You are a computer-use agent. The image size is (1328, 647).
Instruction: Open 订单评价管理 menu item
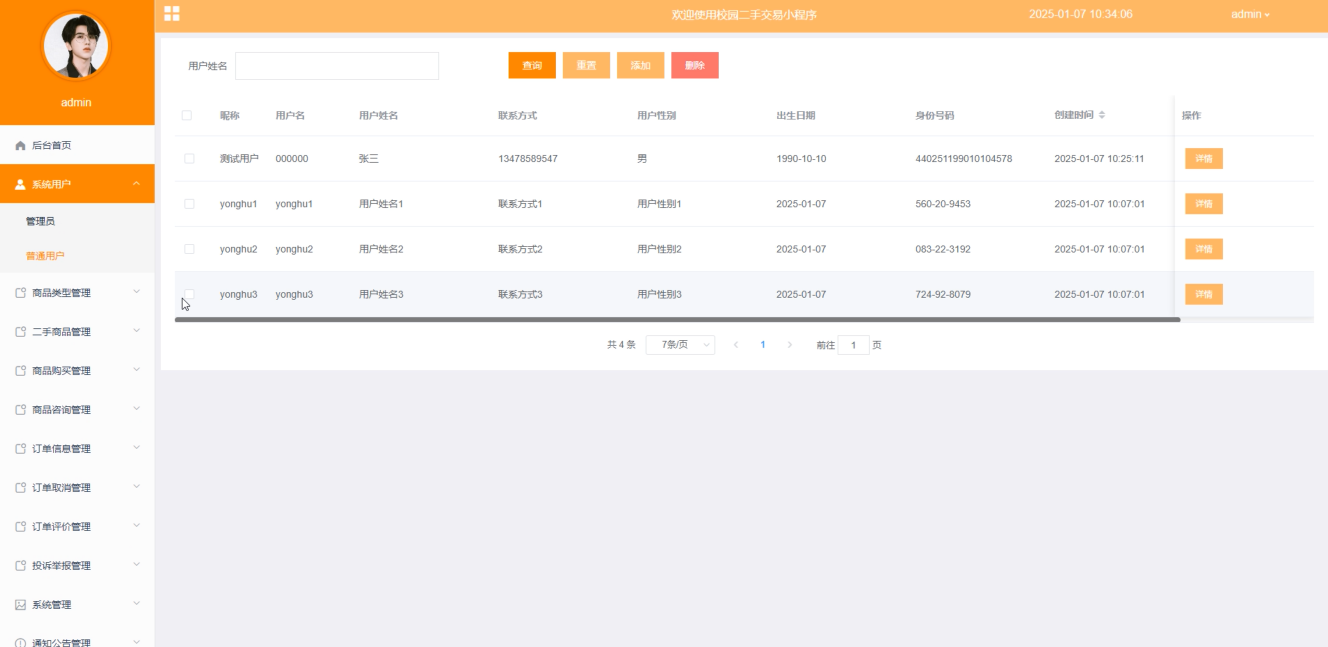(77, 527)
